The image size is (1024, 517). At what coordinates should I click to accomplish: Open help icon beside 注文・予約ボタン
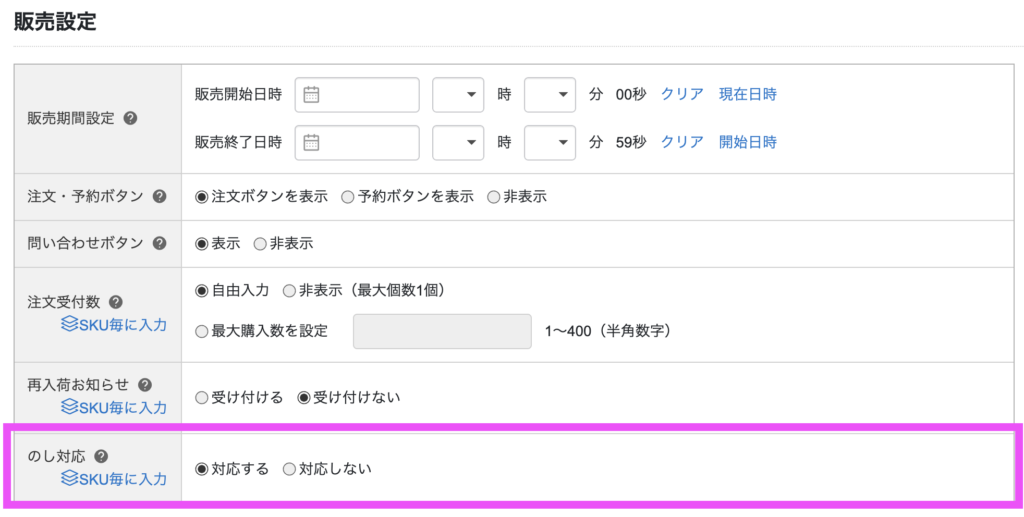click(x=159, y=196)
